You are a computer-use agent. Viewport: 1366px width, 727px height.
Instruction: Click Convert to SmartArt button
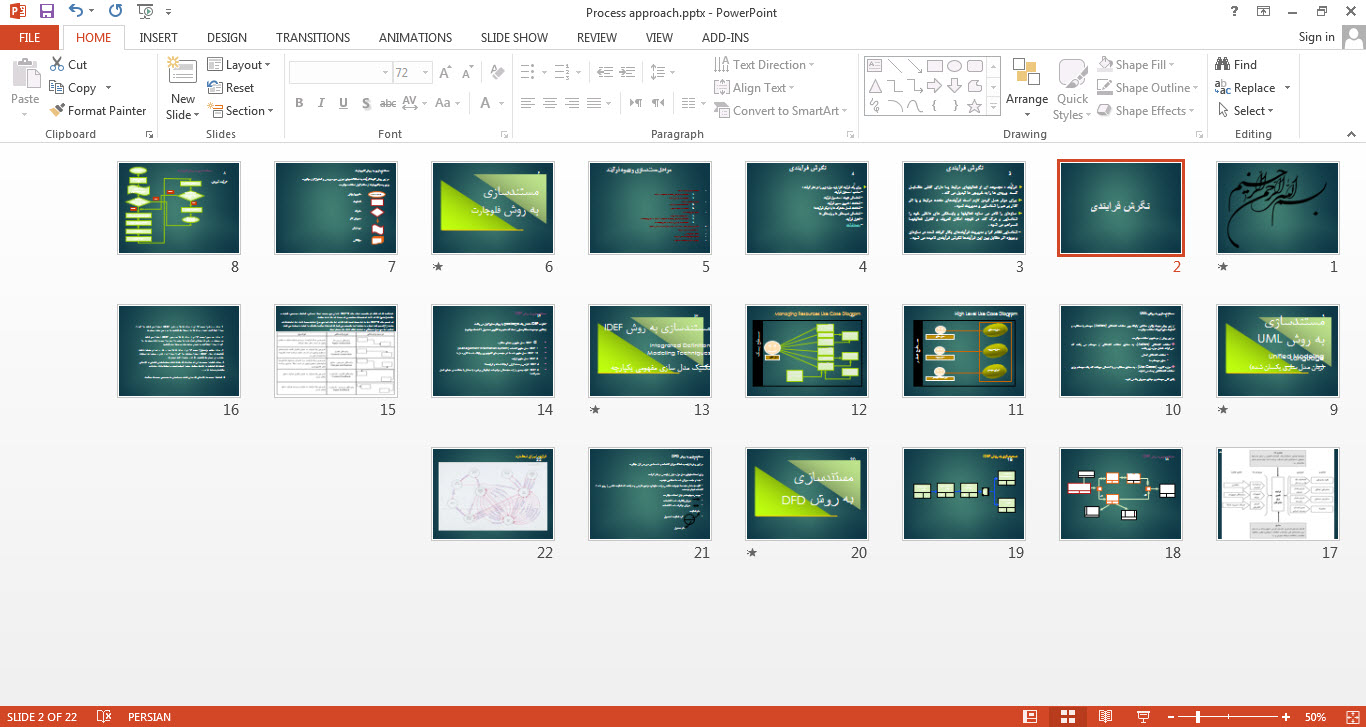(781, 111)
